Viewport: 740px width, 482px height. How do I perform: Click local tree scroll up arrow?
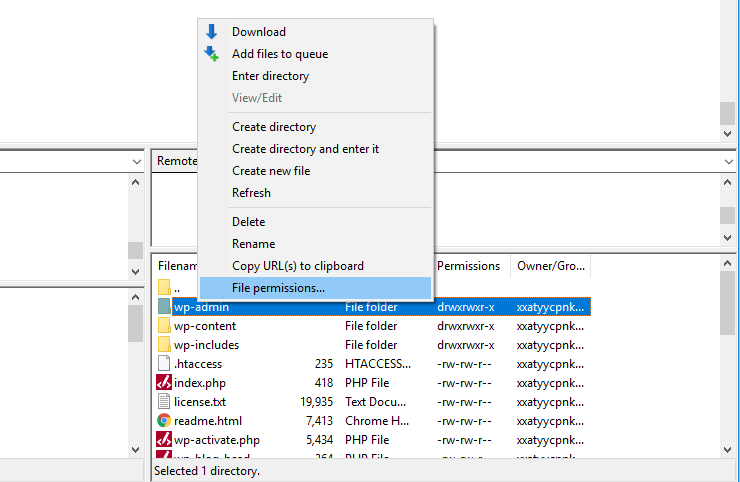pyautogui.click(x=135, y=182)
